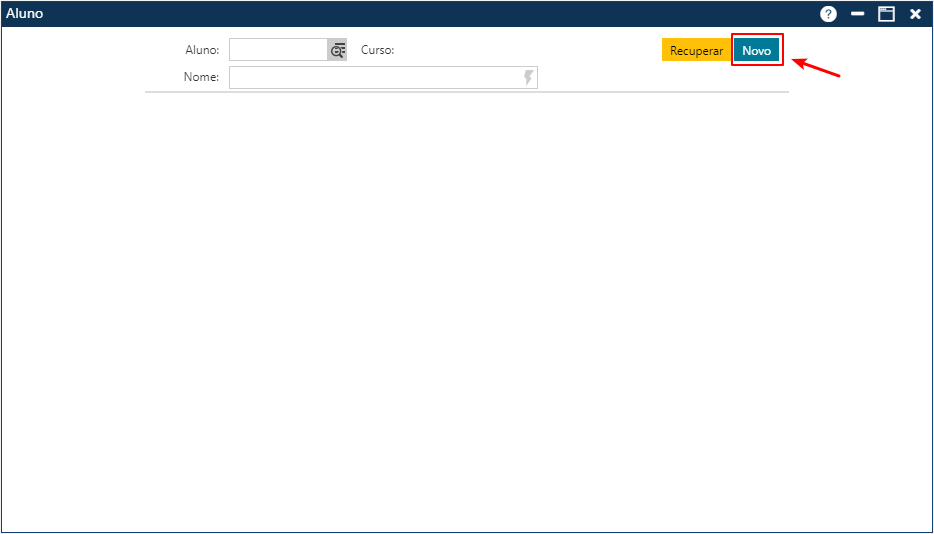934x534 pixels.
Task: Maximize the Aluno window
Action: 886,14
